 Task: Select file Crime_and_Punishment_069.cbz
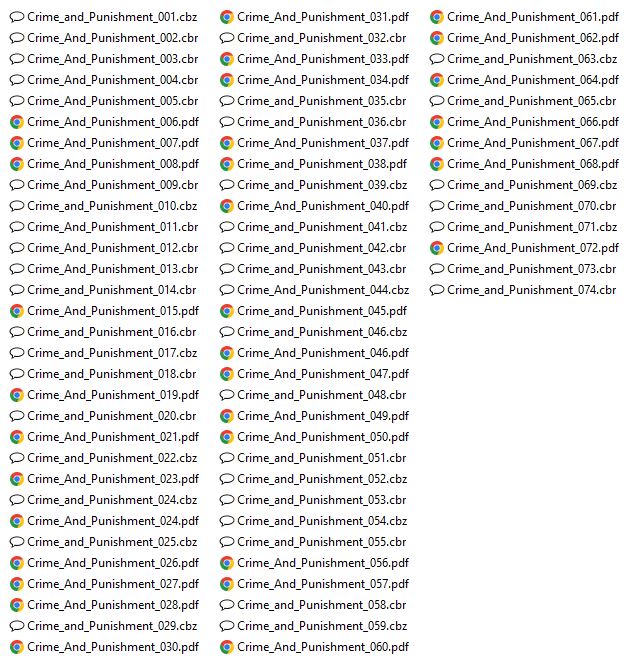point(524,185)
